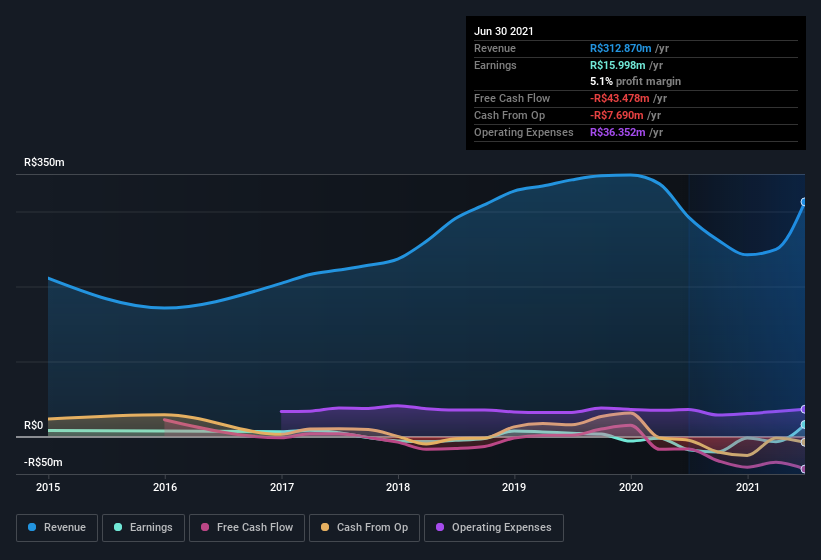
Task: Click the orange Cash From Op legend dot
Action: 325,527
